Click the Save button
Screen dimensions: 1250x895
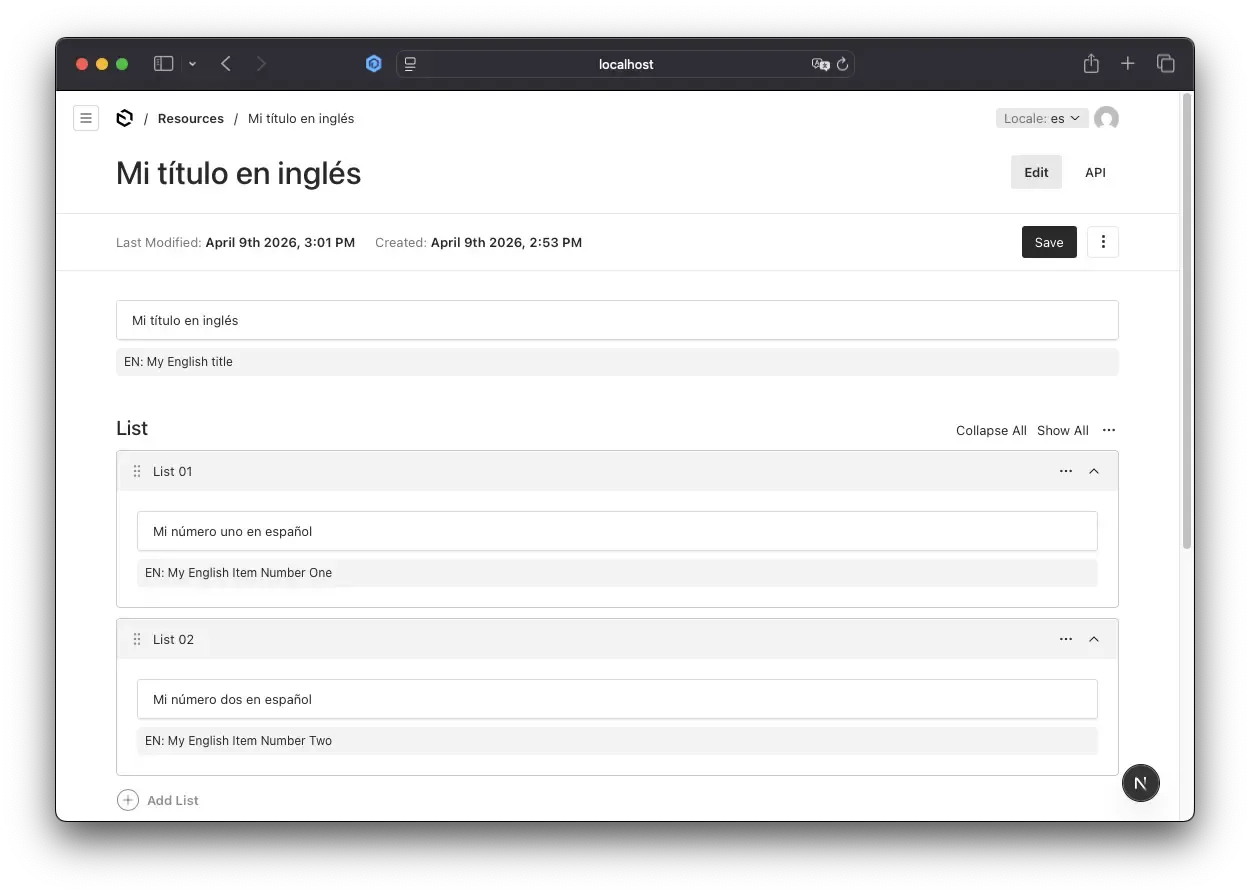(x=1049, y=242)
